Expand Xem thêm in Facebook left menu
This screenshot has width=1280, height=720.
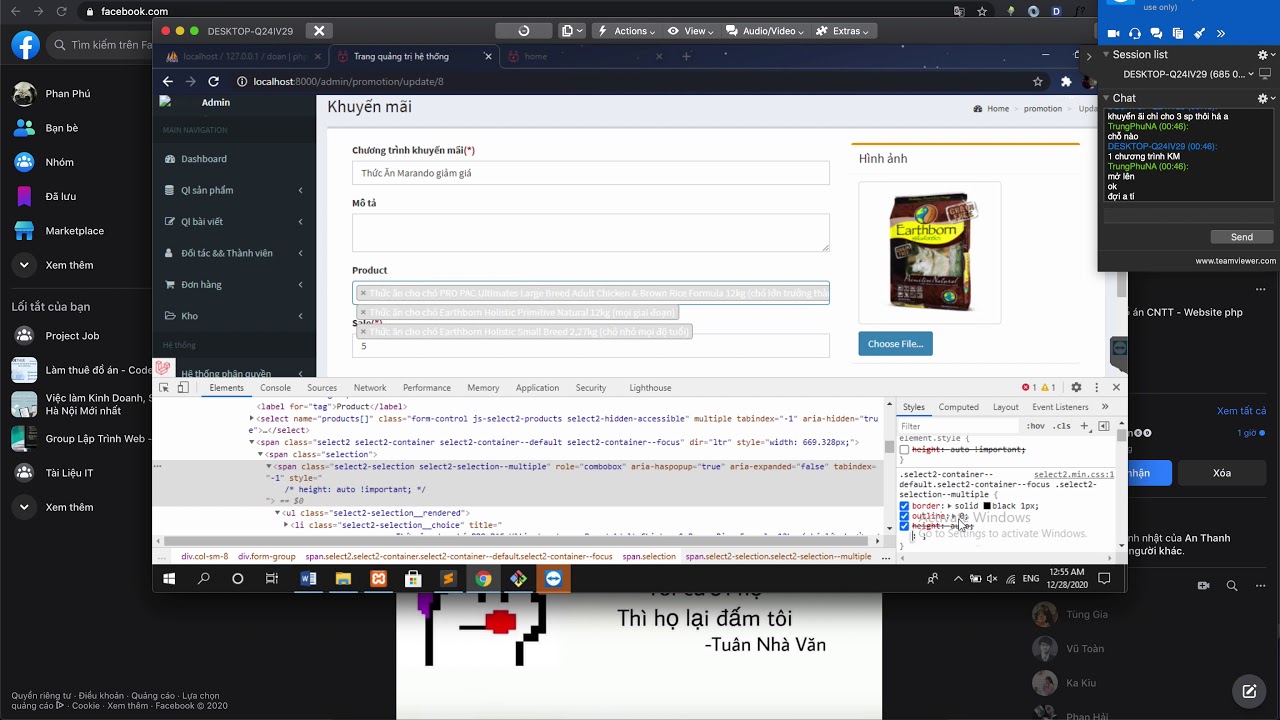point(55,265)
